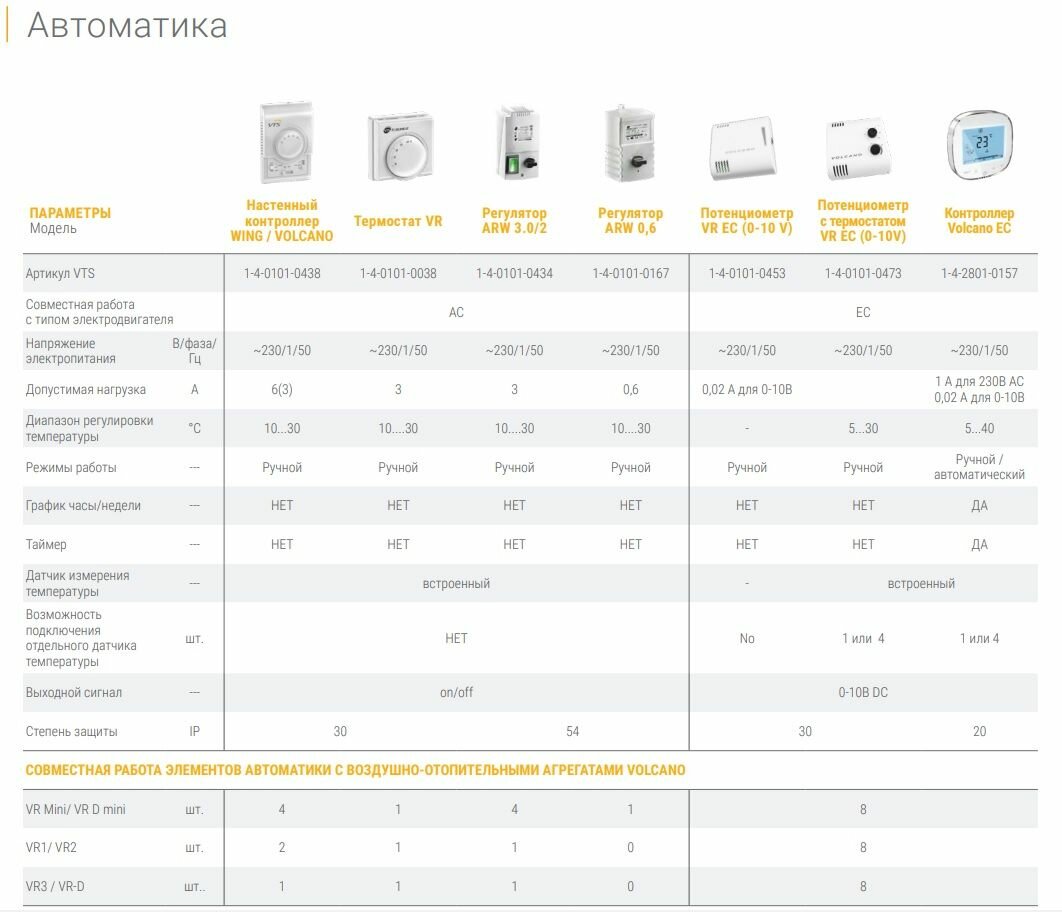
Task: Click 'встроенный' in the AC sensor cell
Action: (x=456, y=584)
